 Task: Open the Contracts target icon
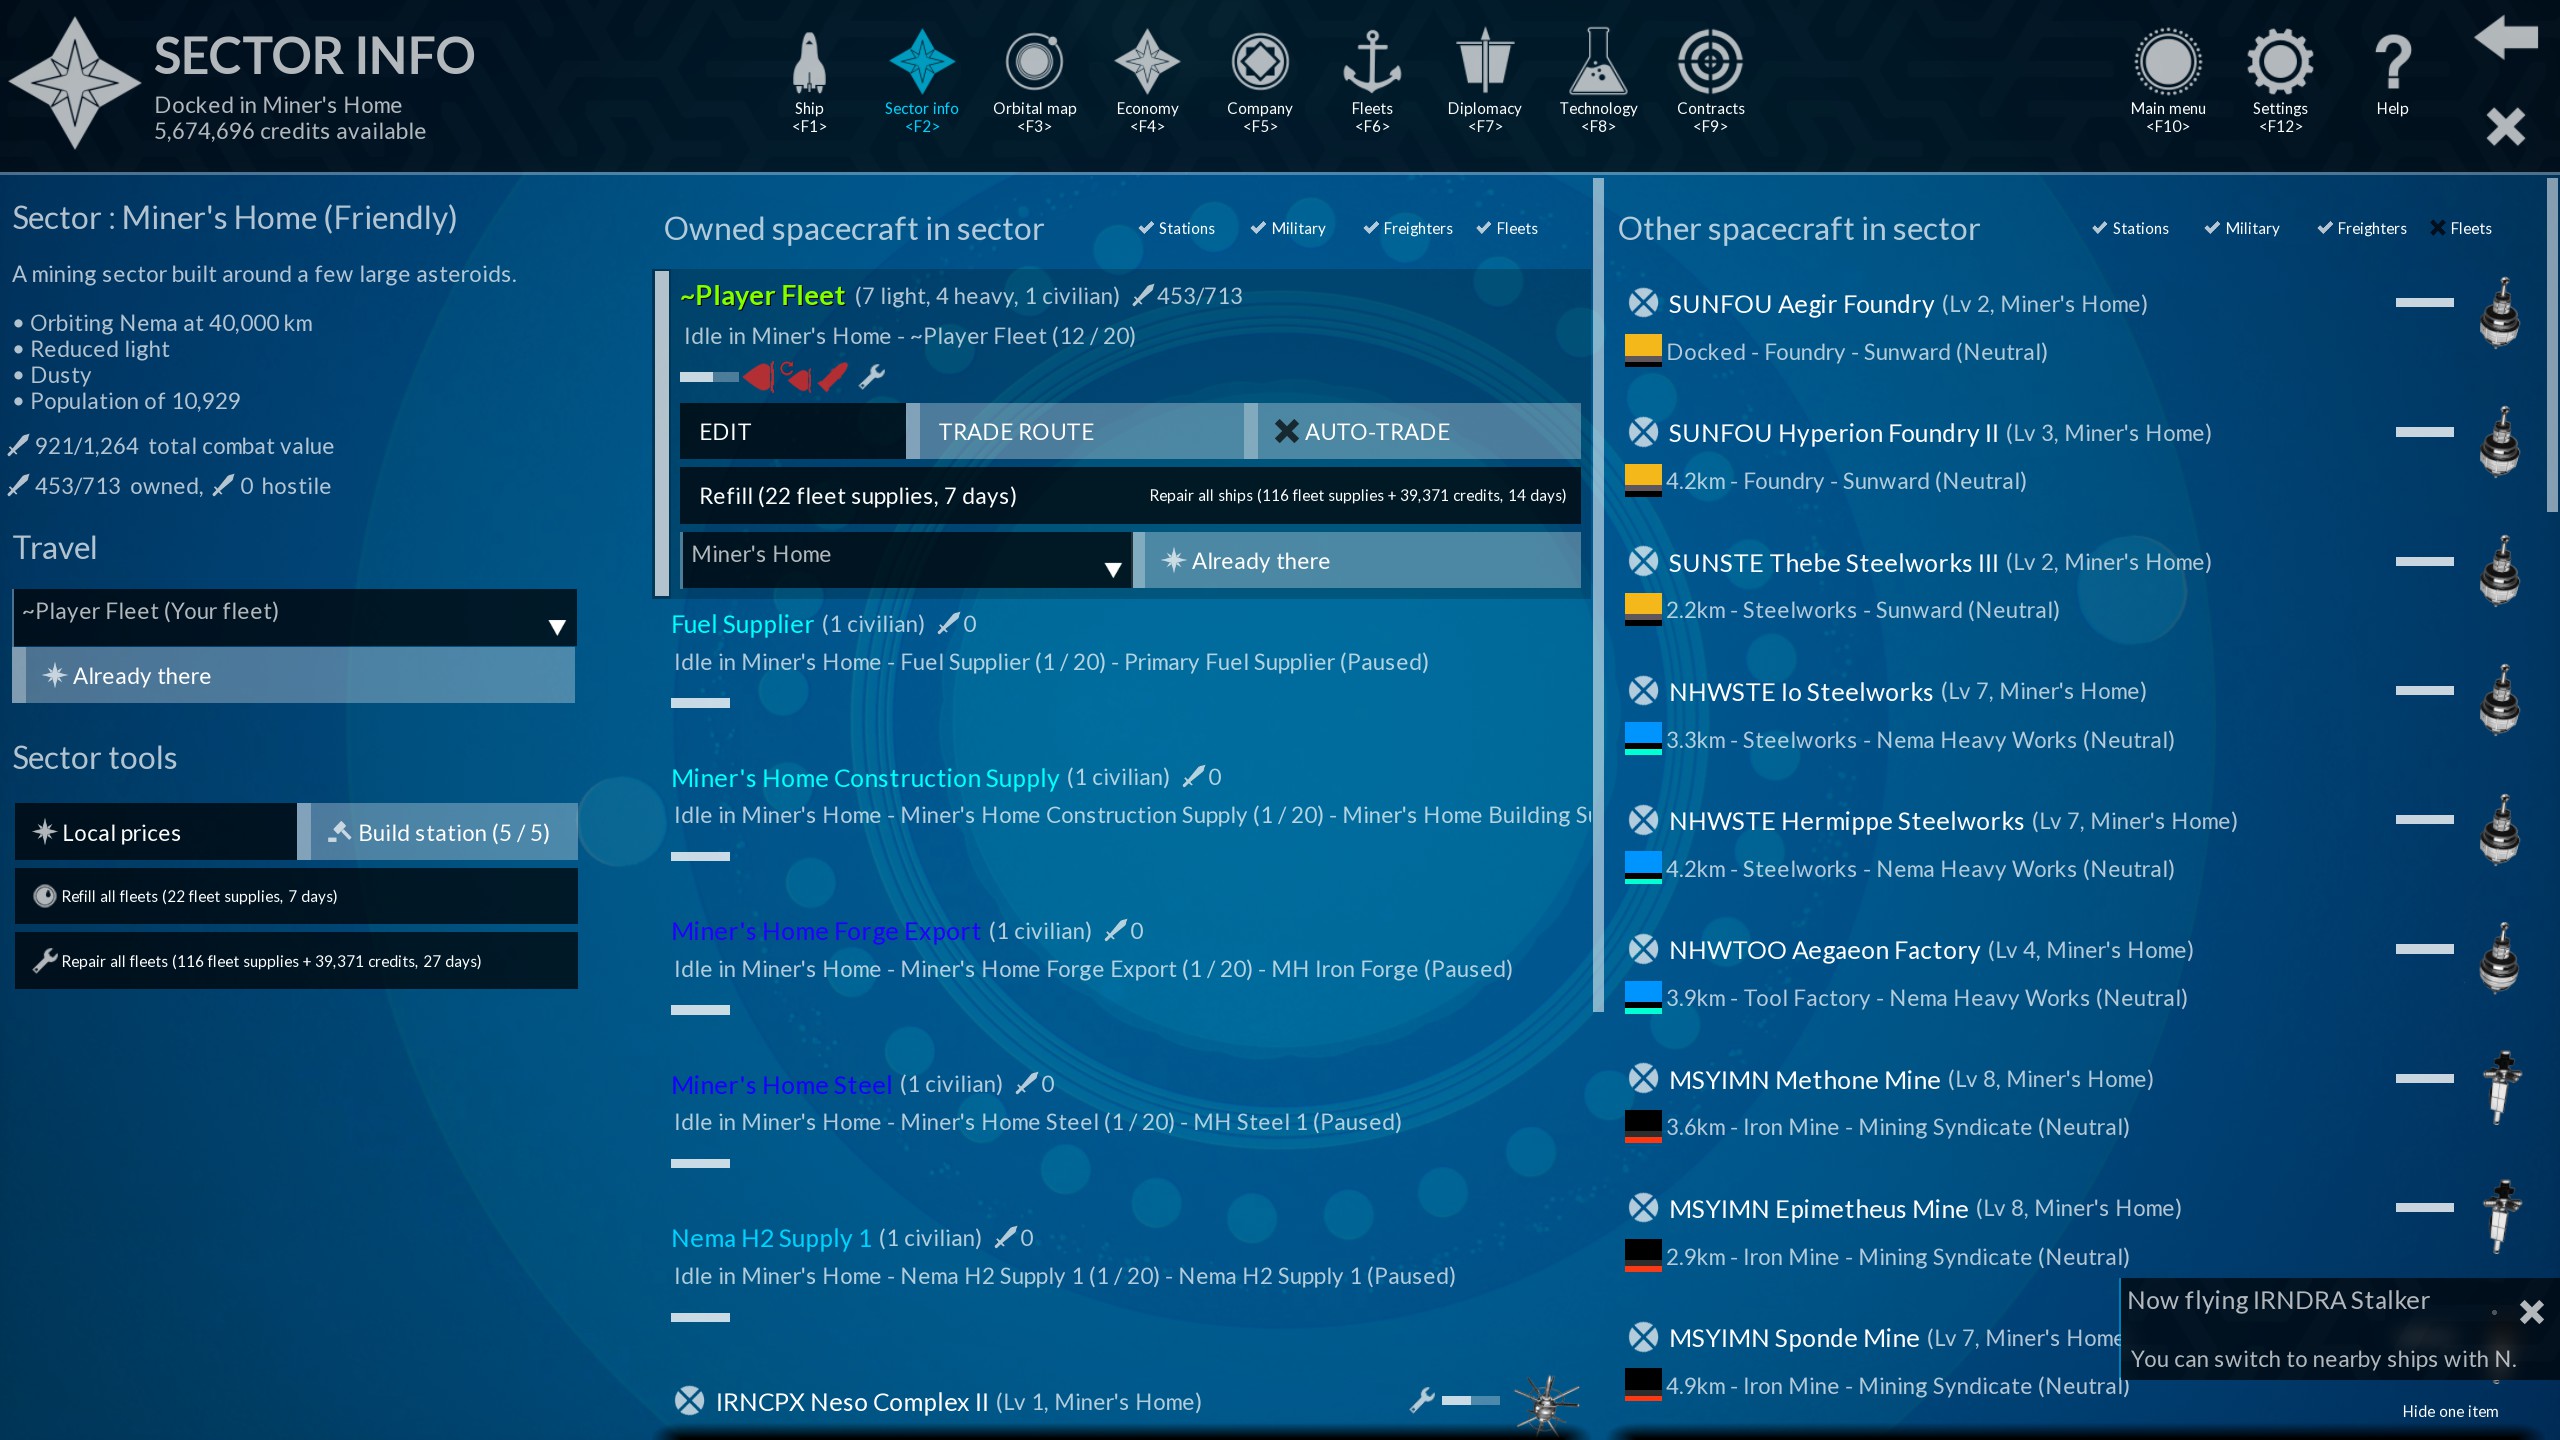click(x=1710, y=64)
